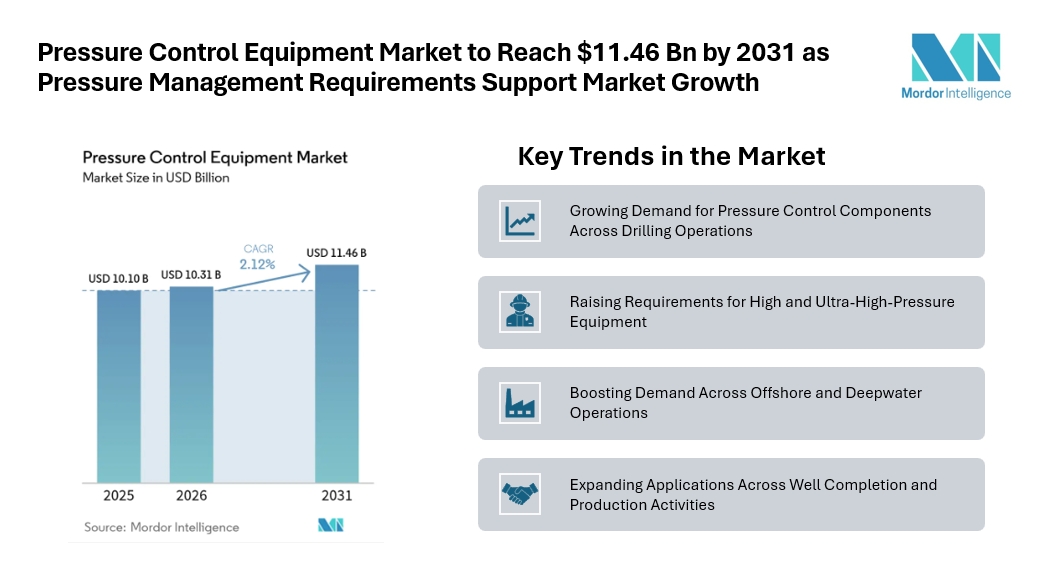Select the factory building icon
1044x577 pixels.
pos(520,403)
